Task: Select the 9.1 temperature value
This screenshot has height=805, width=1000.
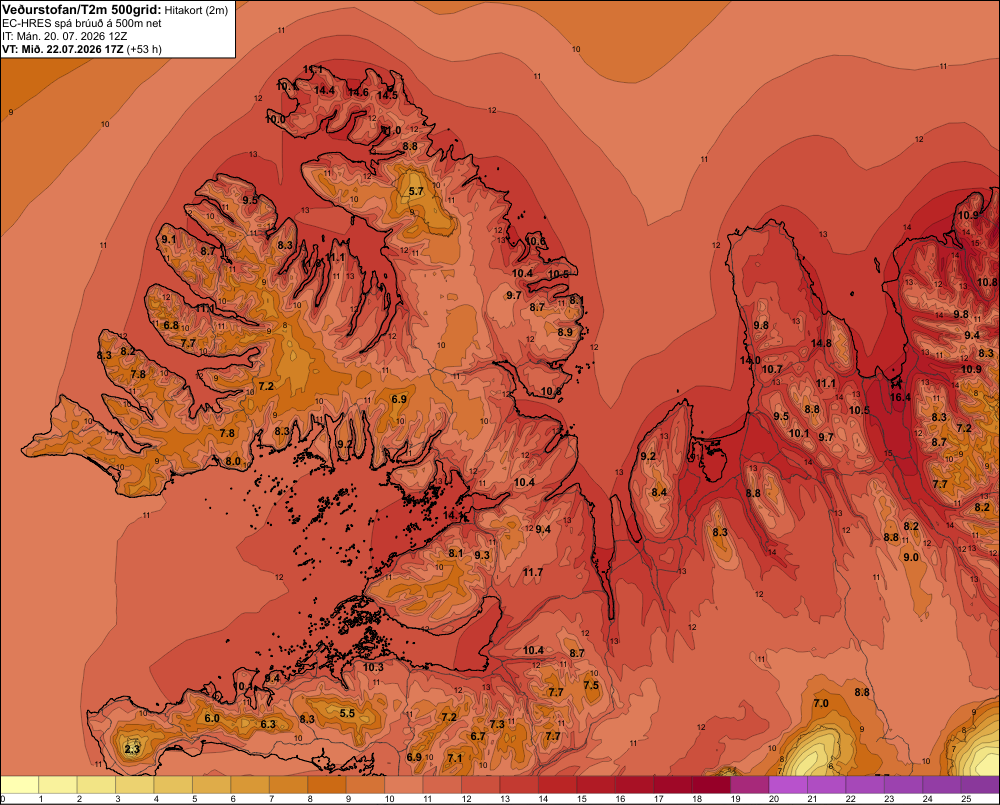Action: (168, 239)
